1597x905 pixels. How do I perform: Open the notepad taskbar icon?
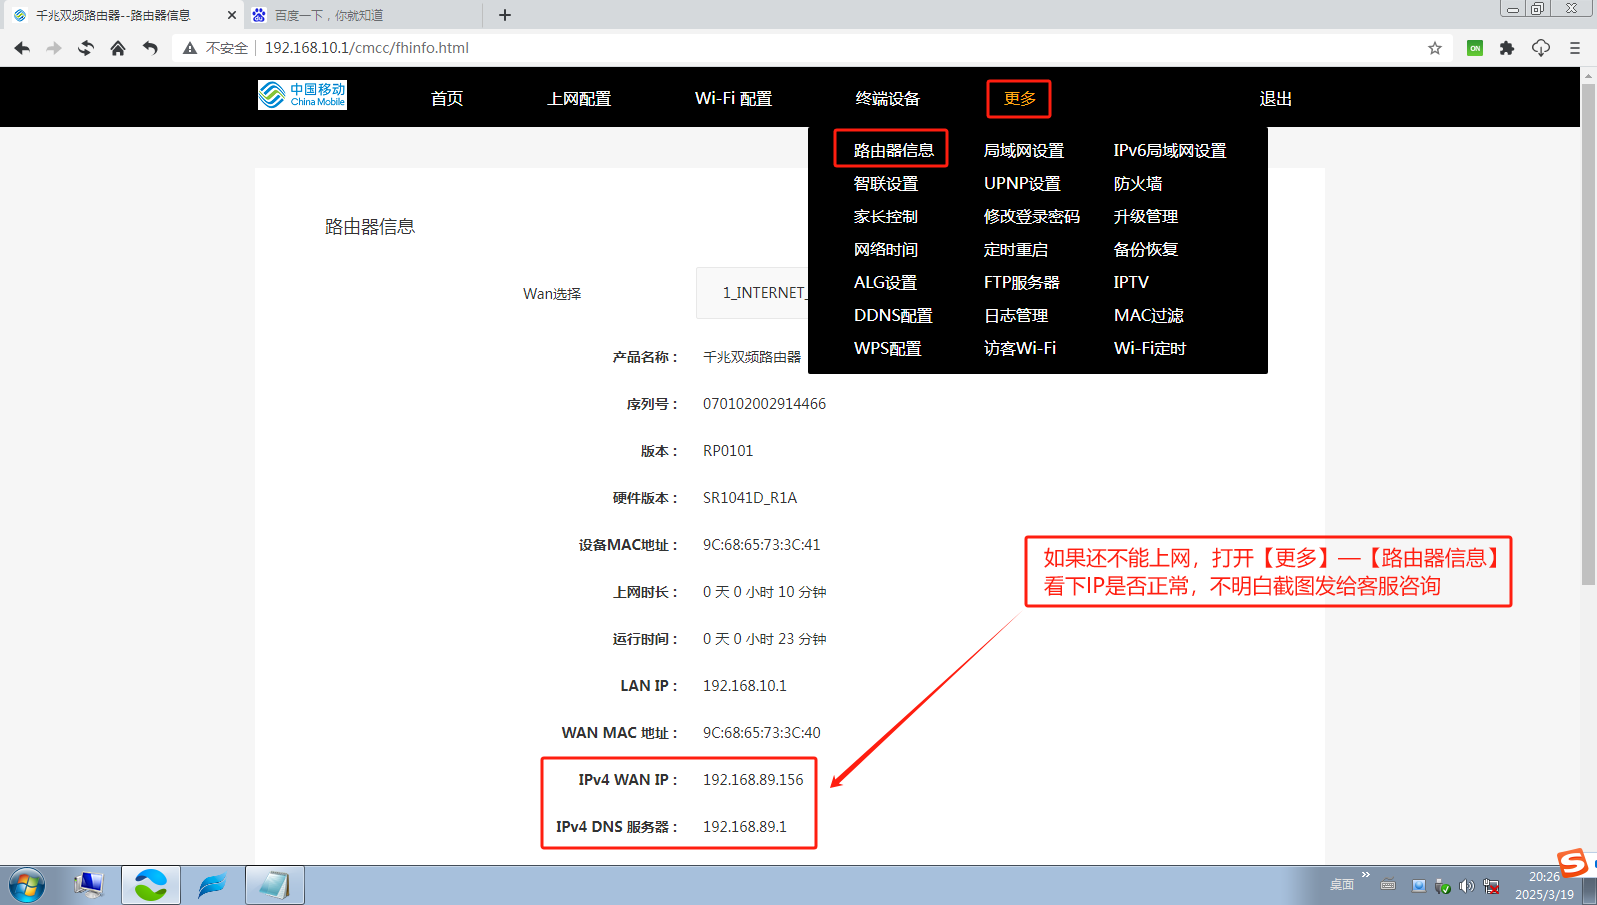[274, 886]
